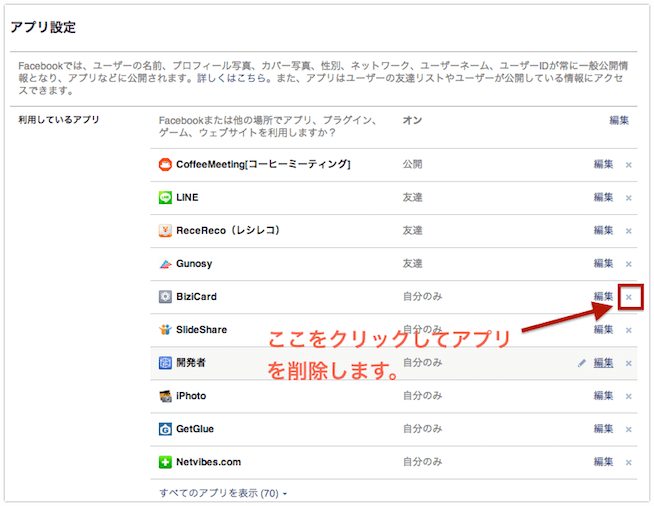Remove CoffeeMeeting app with its x

coord(629,165)
